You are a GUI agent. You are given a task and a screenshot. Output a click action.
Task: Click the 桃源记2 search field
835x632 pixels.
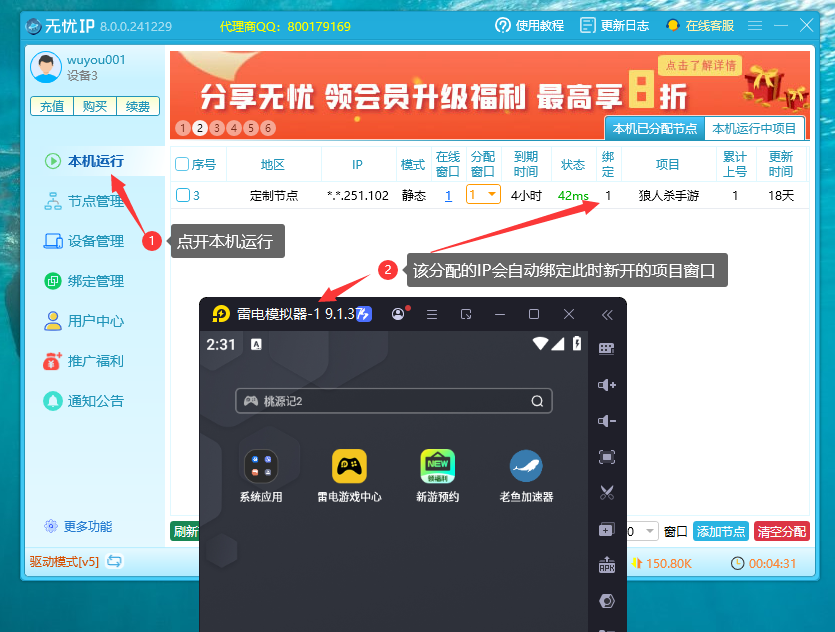pyautogui.click(x=394, y=401)
